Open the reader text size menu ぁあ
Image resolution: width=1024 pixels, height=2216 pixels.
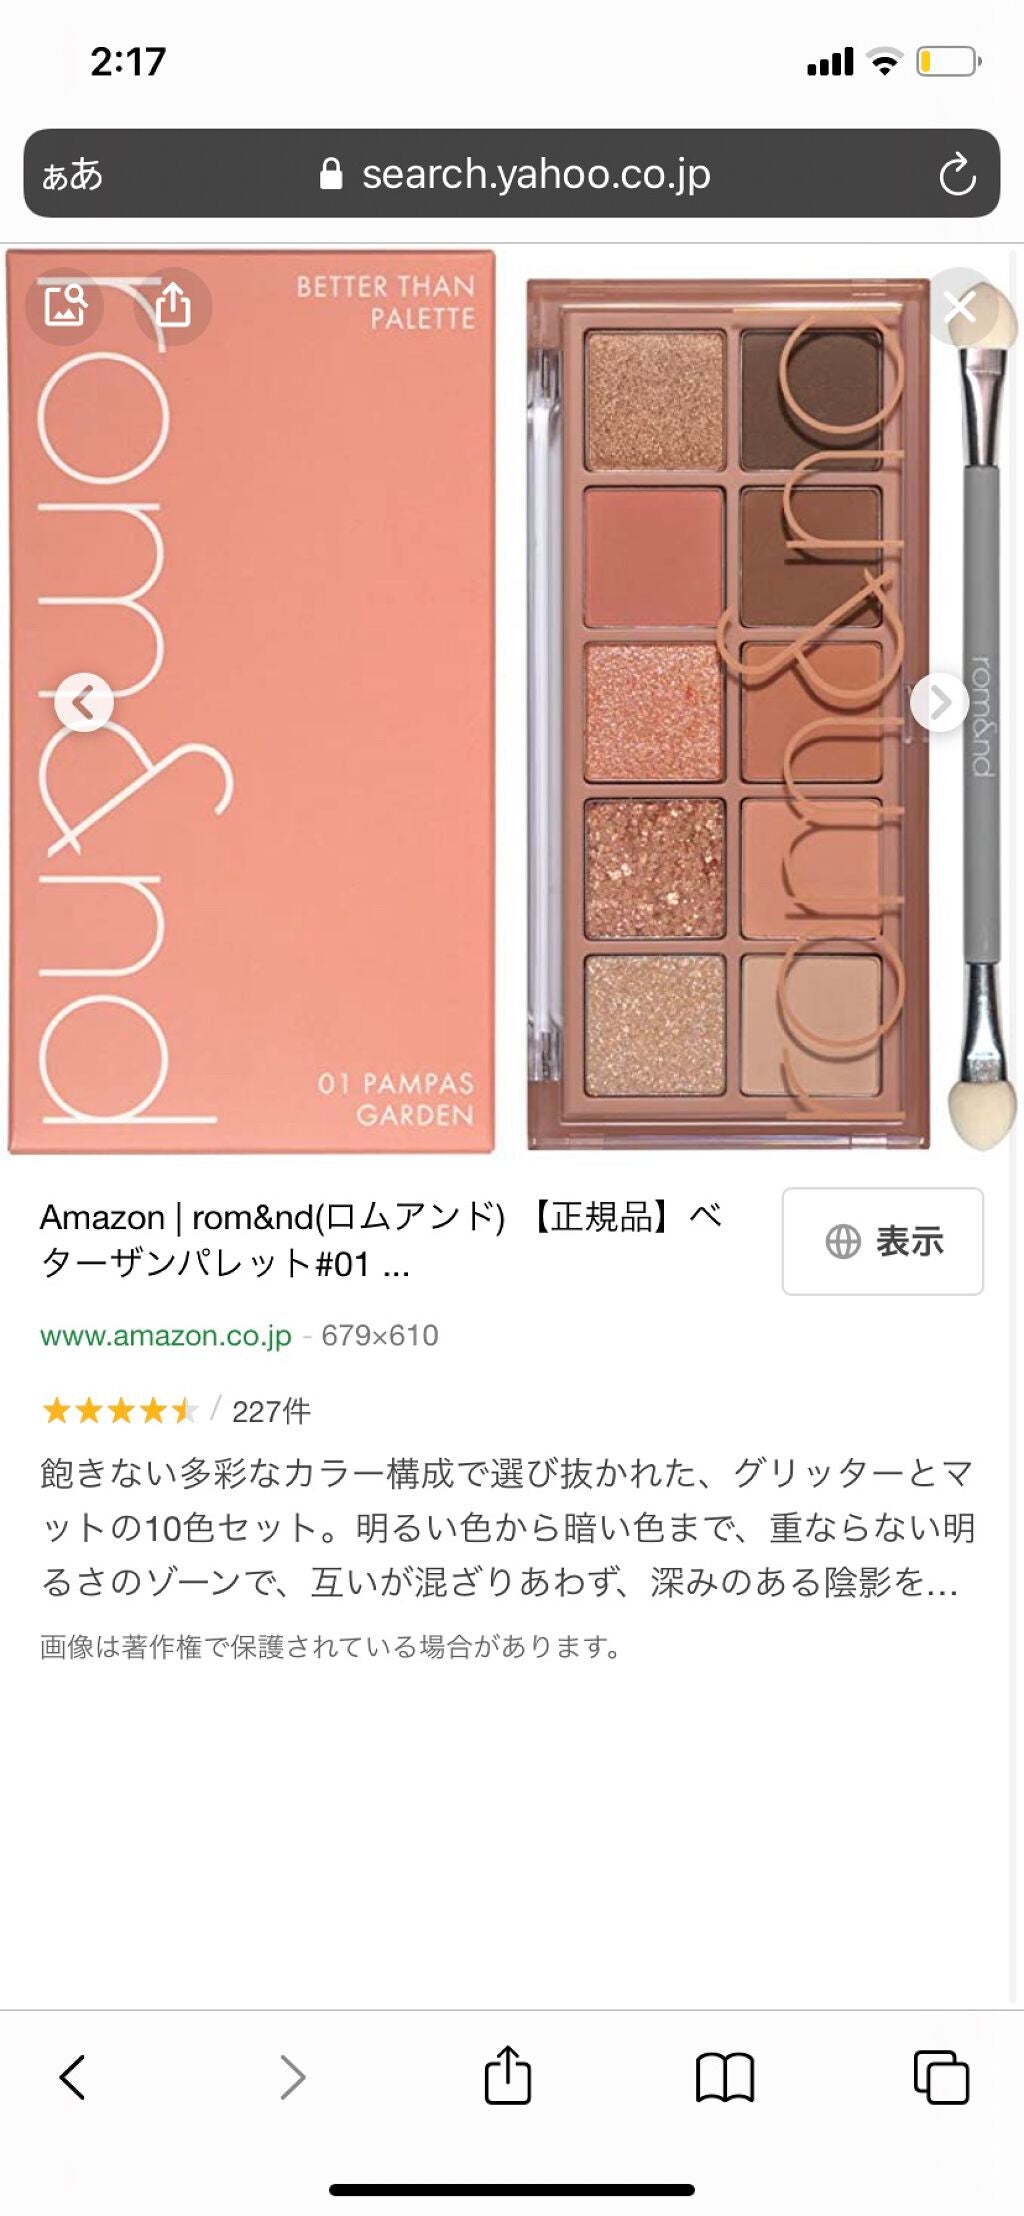pyautogui.click(x=72, y=174)
